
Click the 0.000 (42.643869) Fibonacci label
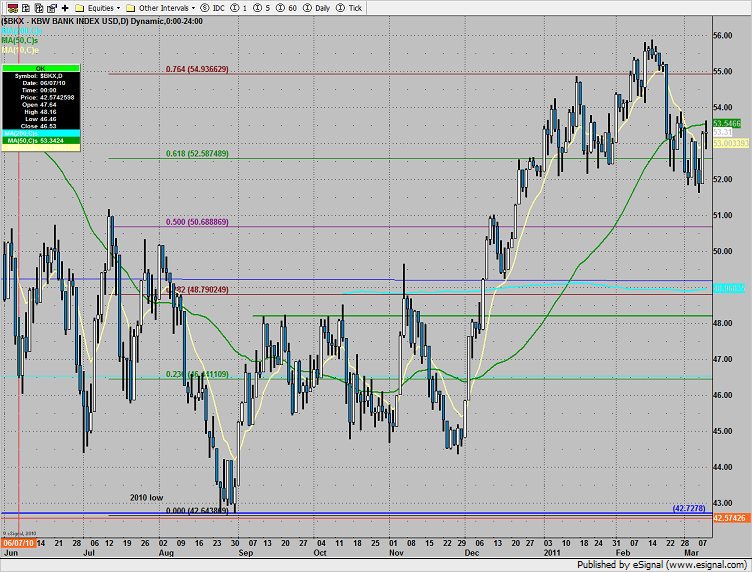pyautogui.click(x=197, y=511)
